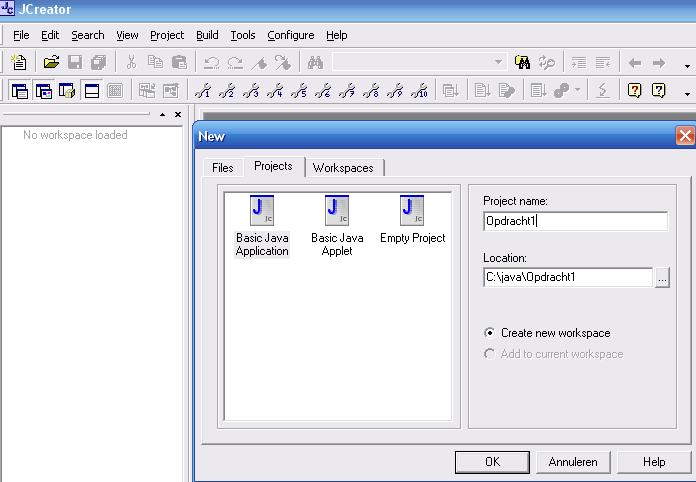
Task: Click the Unindent lines icon
Action: (x=603, y=63)
